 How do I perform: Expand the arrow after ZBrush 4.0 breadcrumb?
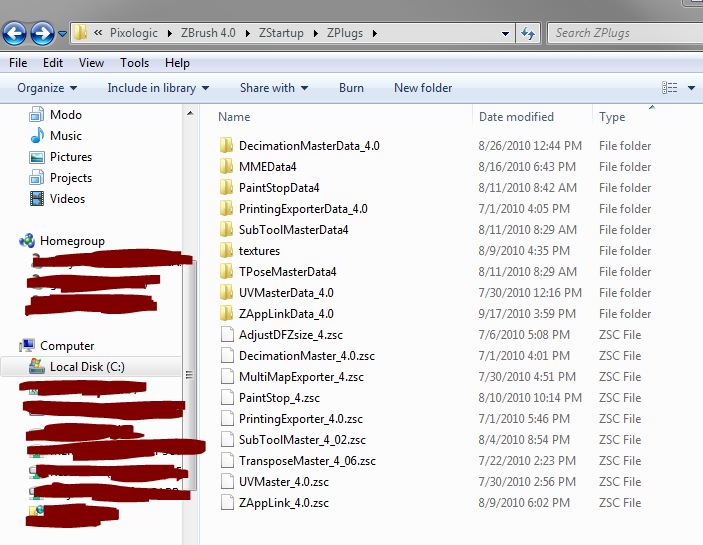247,34
